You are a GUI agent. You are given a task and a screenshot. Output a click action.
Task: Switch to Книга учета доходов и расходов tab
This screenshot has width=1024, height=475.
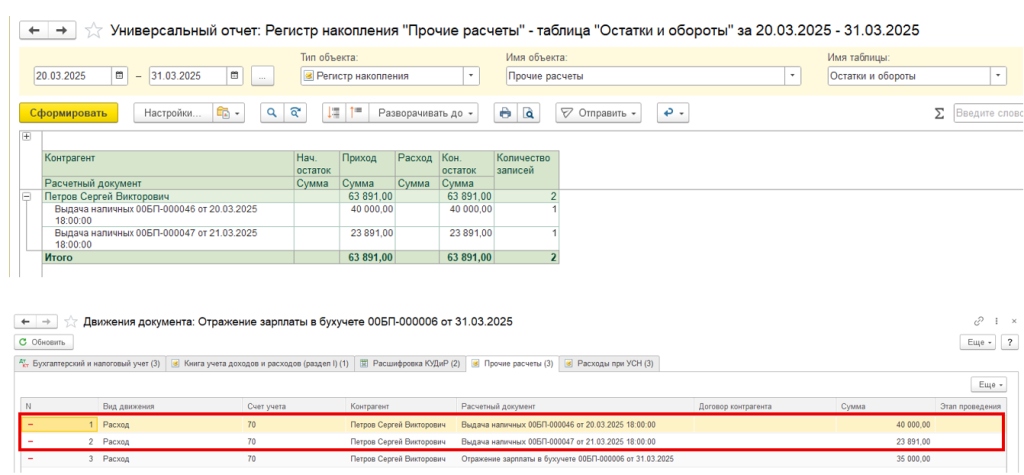[x=260, y=363]
